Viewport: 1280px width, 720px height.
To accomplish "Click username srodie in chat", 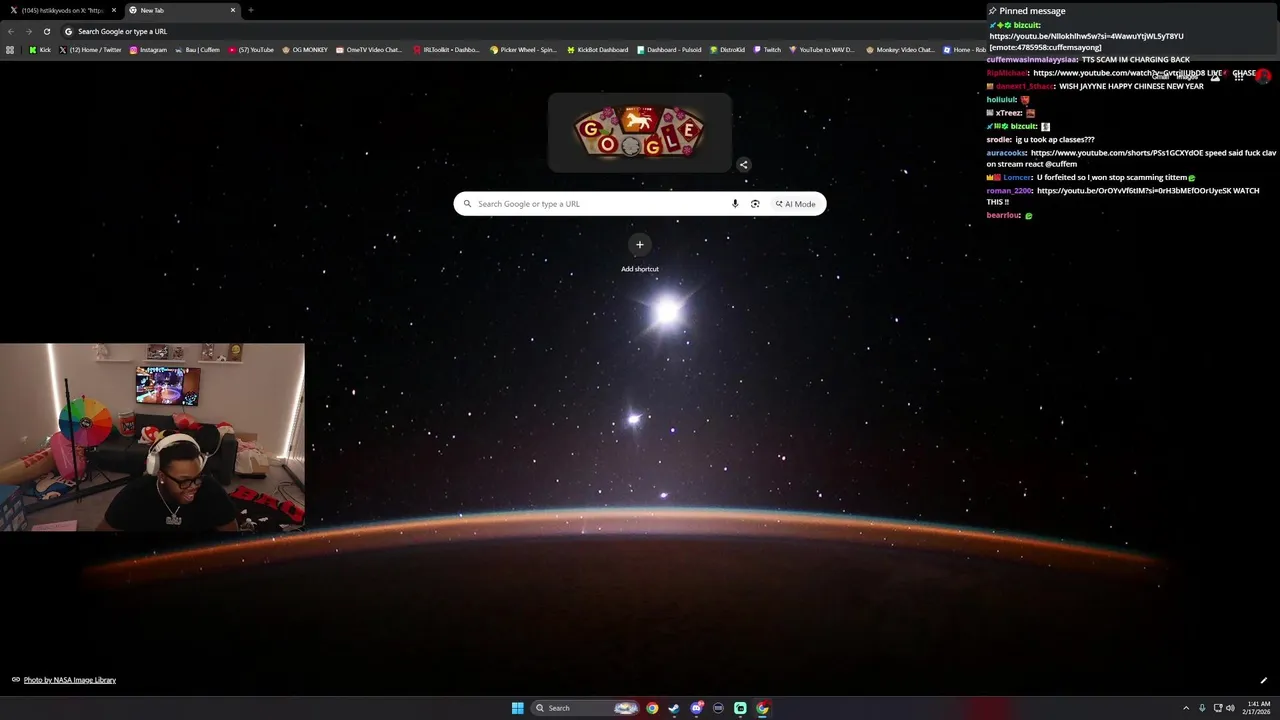I will 999,140.
